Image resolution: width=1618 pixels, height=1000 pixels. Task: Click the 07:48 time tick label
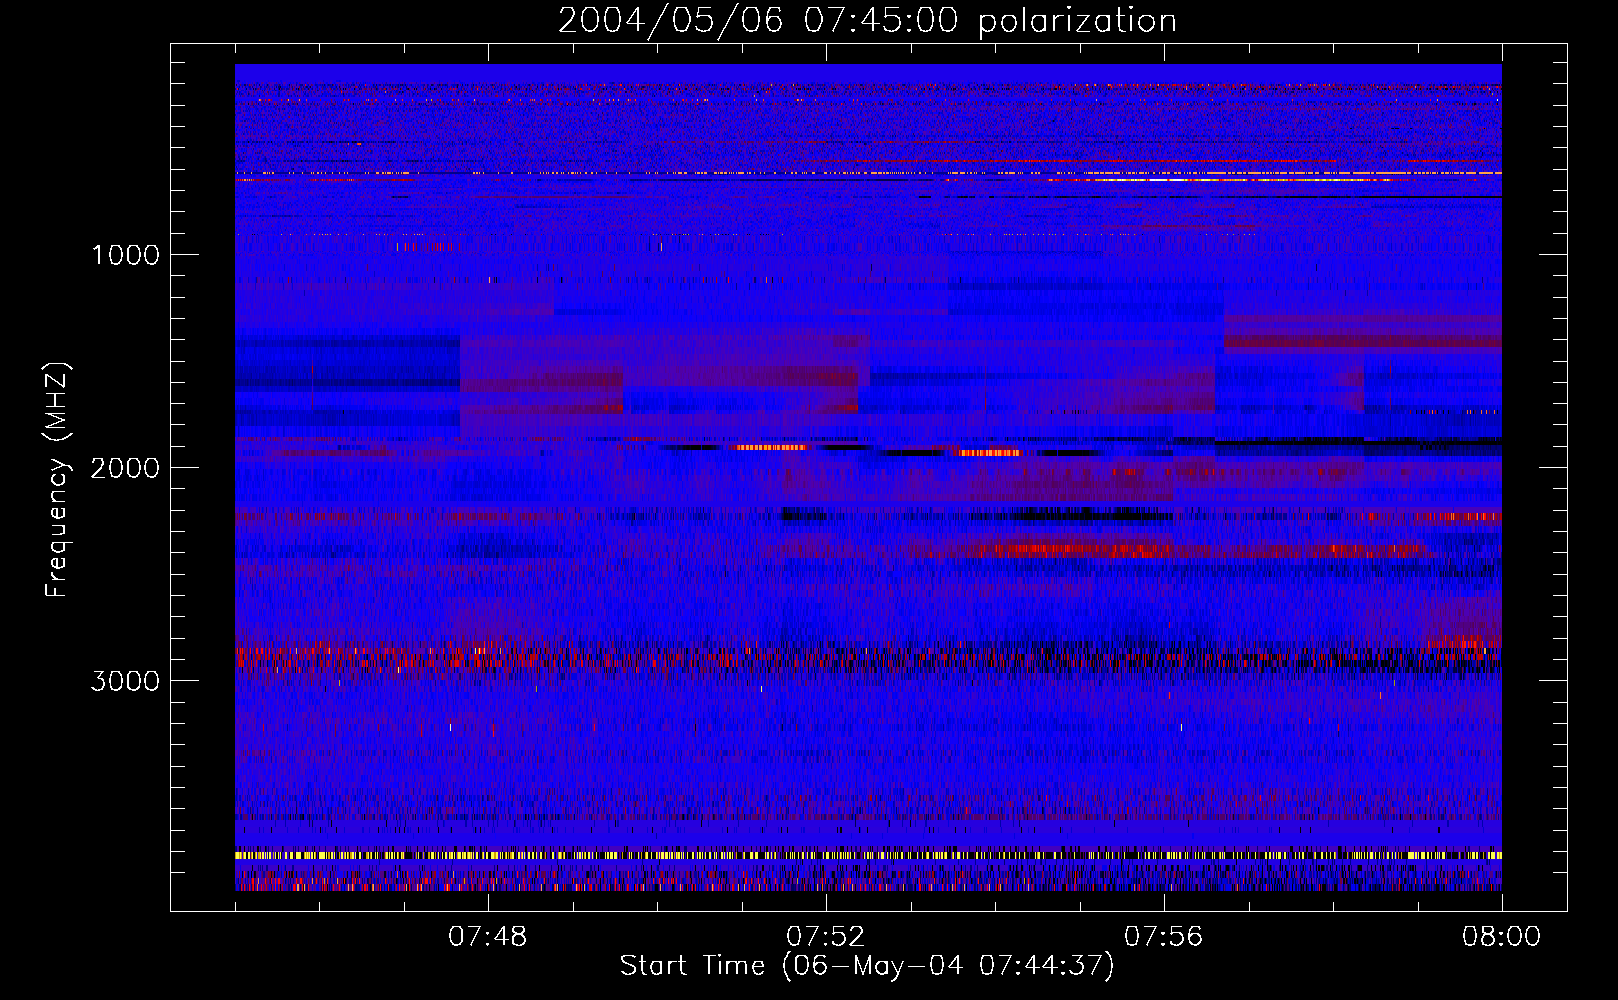tap(488, 937)
